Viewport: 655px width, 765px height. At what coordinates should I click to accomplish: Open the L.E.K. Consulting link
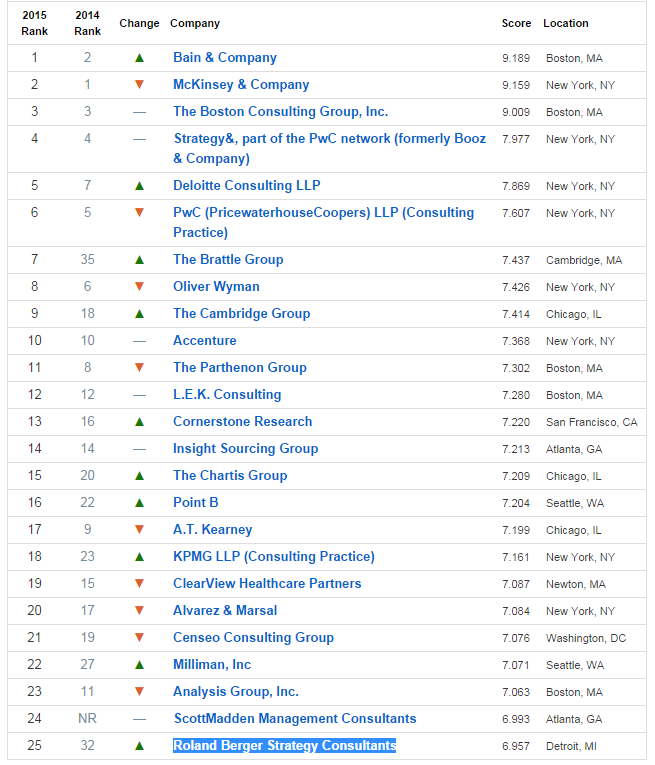coord(227,394)
